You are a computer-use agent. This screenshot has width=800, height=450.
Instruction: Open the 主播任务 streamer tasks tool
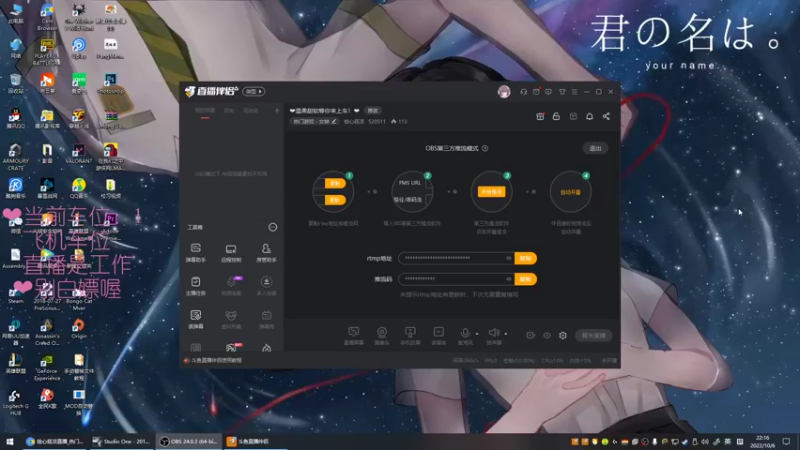click(195, 286)
